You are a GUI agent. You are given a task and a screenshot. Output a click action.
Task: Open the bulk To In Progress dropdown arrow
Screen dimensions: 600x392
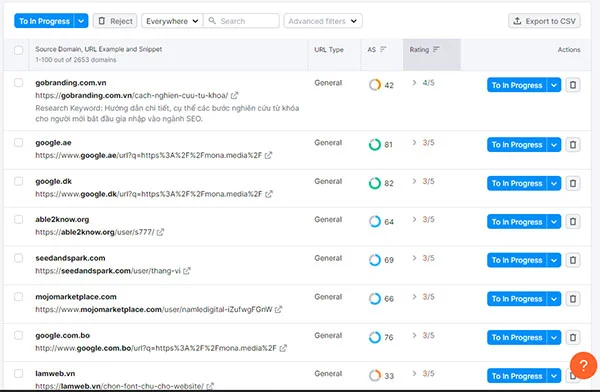coord(81,21)
